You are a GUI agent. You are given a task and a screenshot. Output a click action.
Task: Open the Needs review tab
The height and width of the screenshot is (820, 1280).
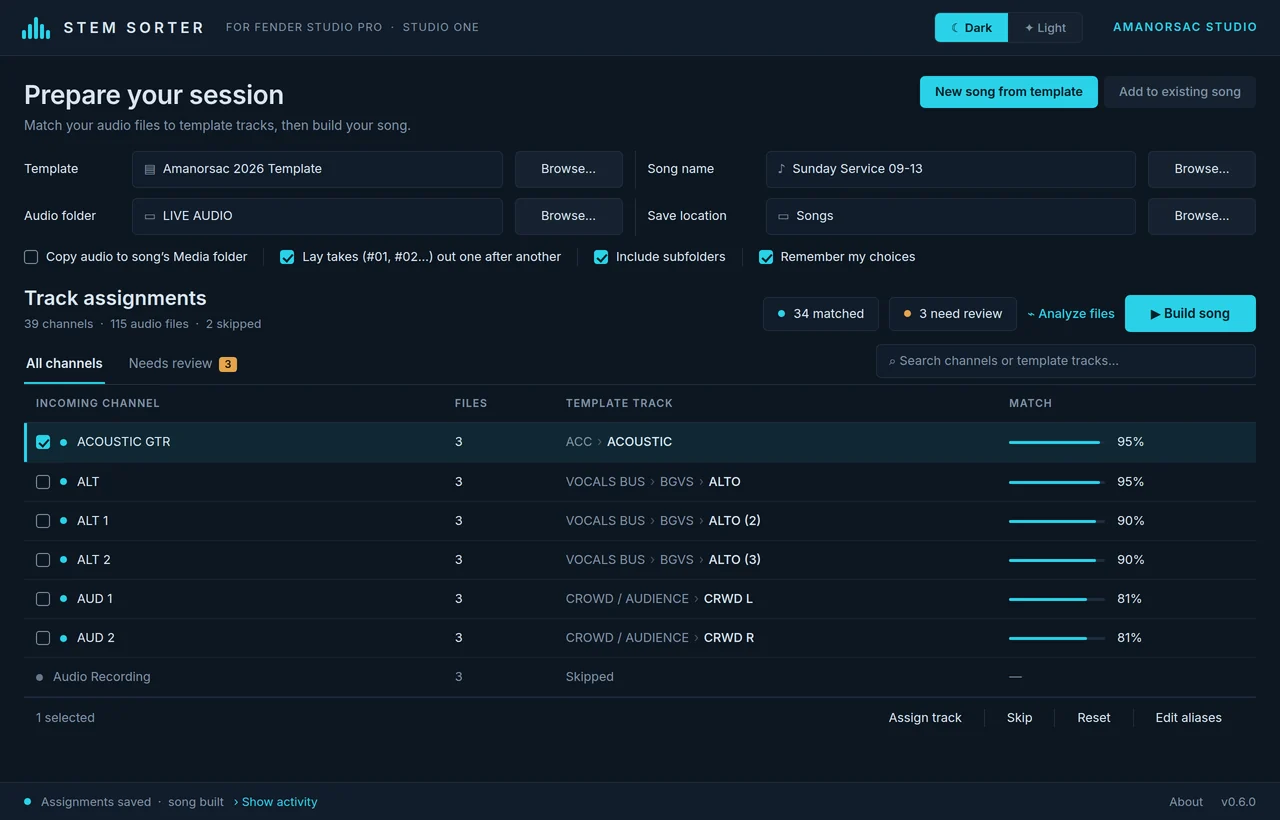[182, 363]
